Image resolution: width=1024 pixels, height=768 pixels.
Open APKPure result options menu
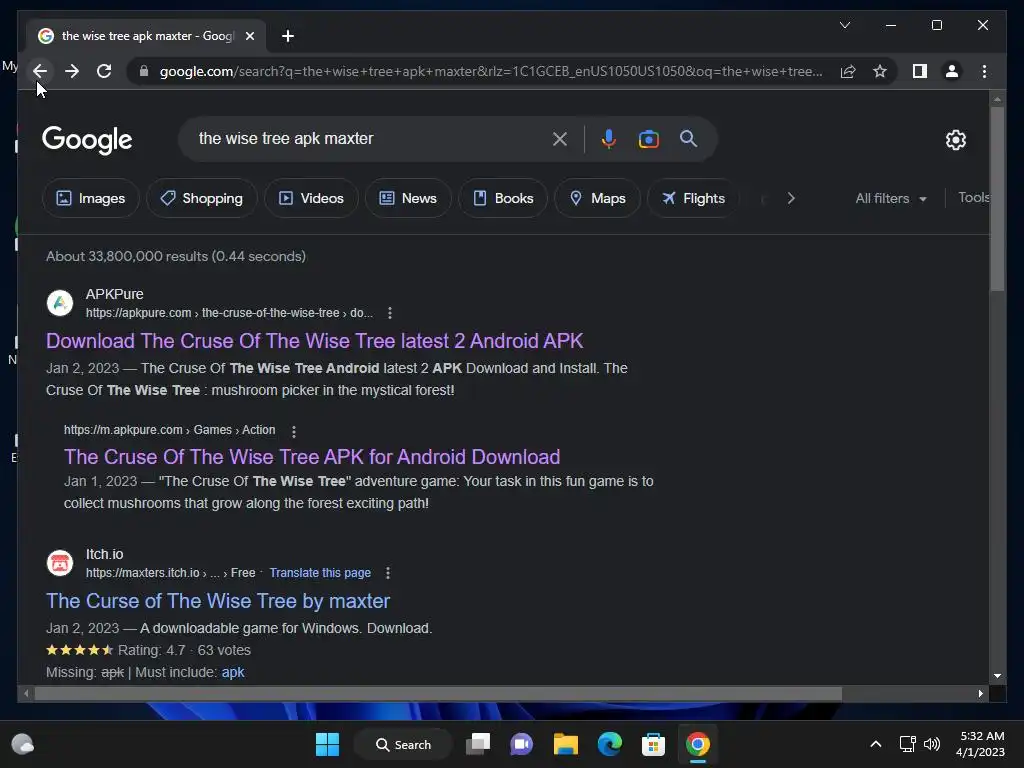(390, 313)
